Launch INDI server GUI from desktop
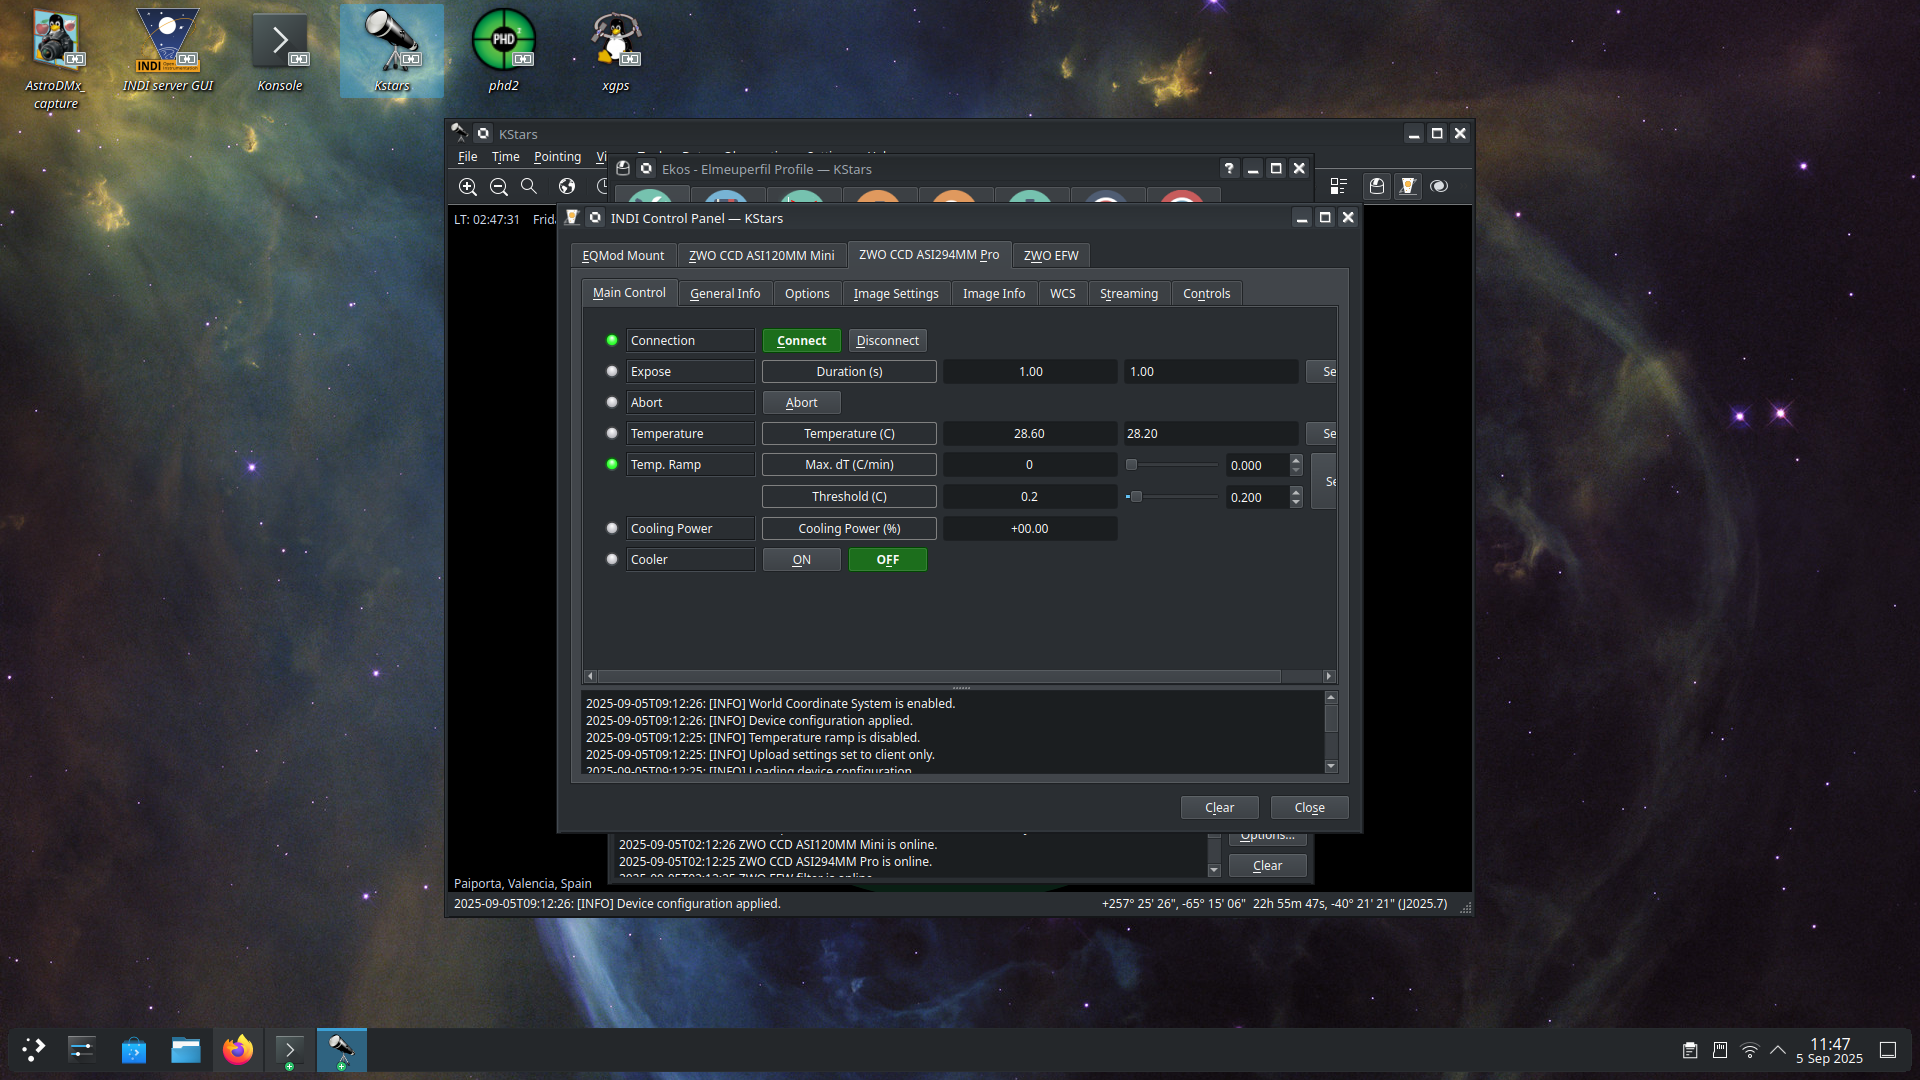 (x=167, y=50)
